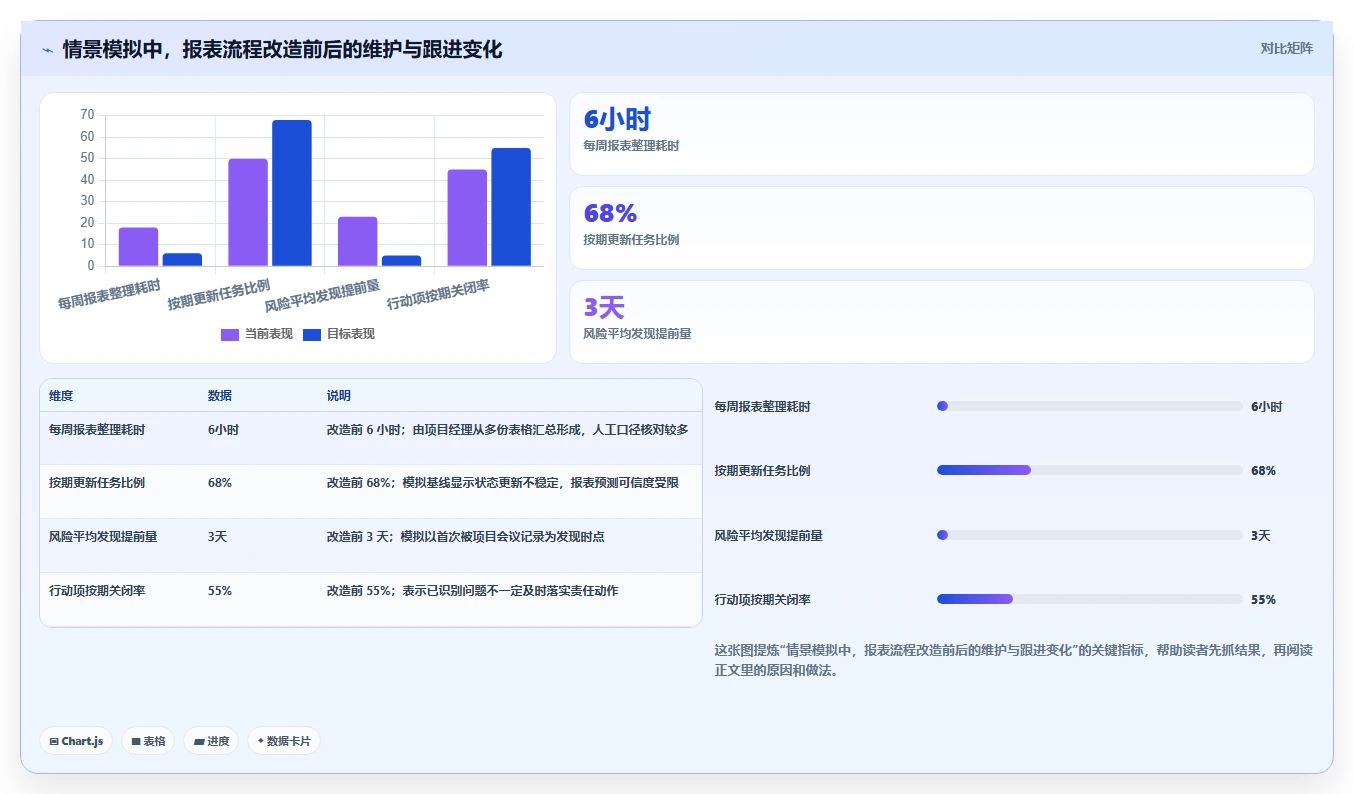Viewport: 1354px width, 794px height.
Task: Click the lightning icon beside the title
Action: (x=48, y=49)
